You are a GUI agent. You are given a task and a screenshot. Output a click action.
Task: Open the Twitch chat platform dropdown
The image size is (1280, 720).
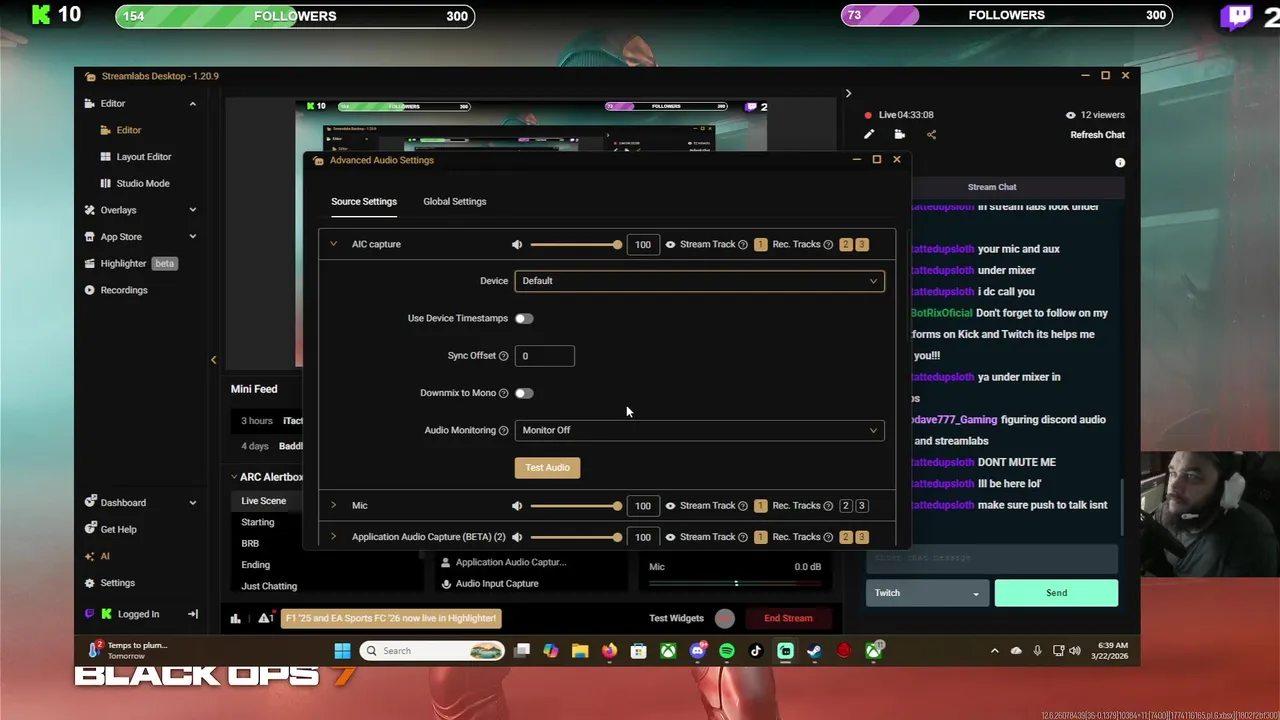[926, 593]
